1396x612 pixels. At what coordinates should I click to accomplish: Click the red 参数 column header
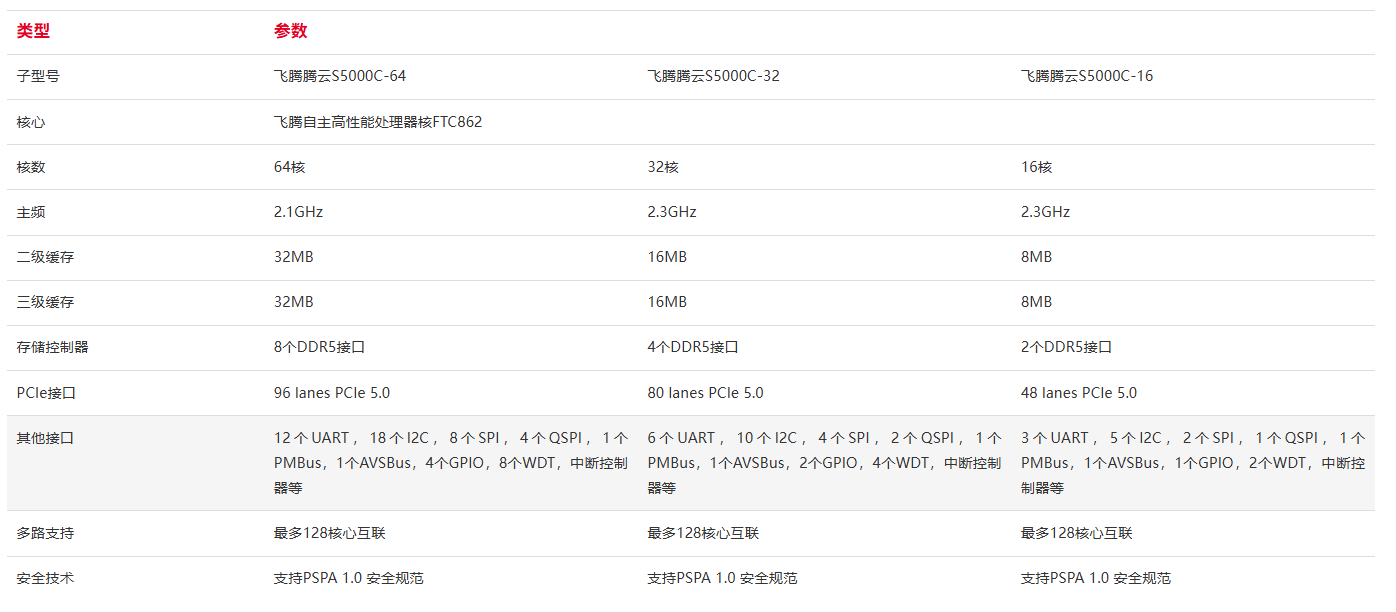coord(290,31)
